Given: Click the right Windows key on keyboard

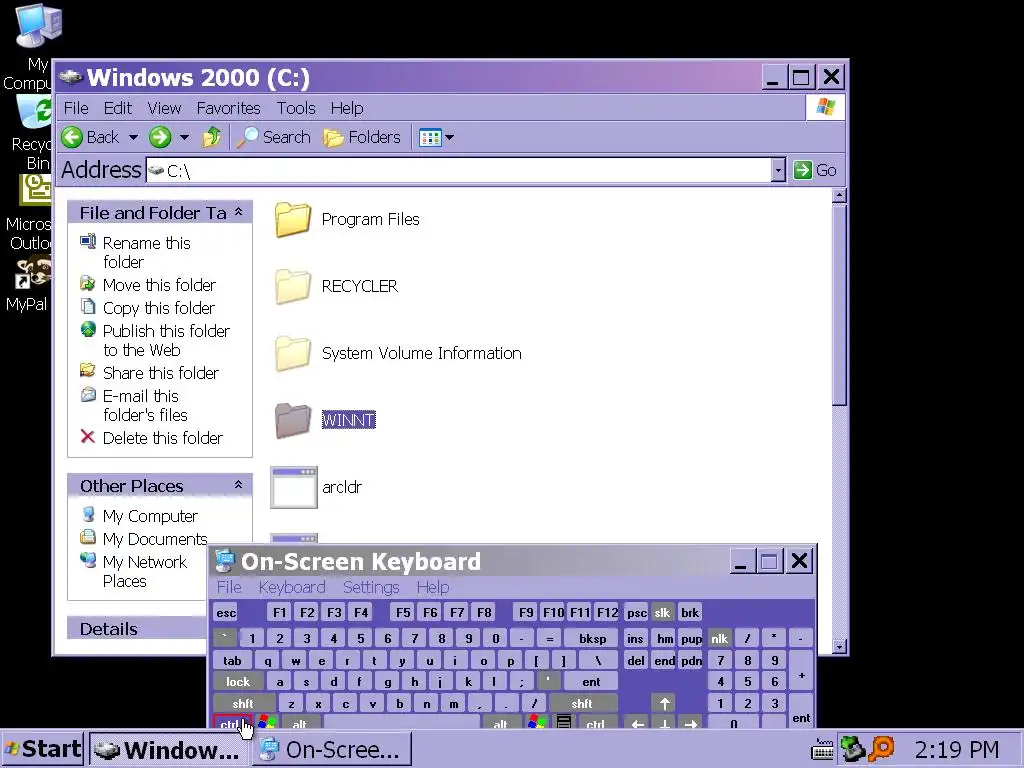Looking at the screenshot, I should pyautogui.click(x=537, y=722).
